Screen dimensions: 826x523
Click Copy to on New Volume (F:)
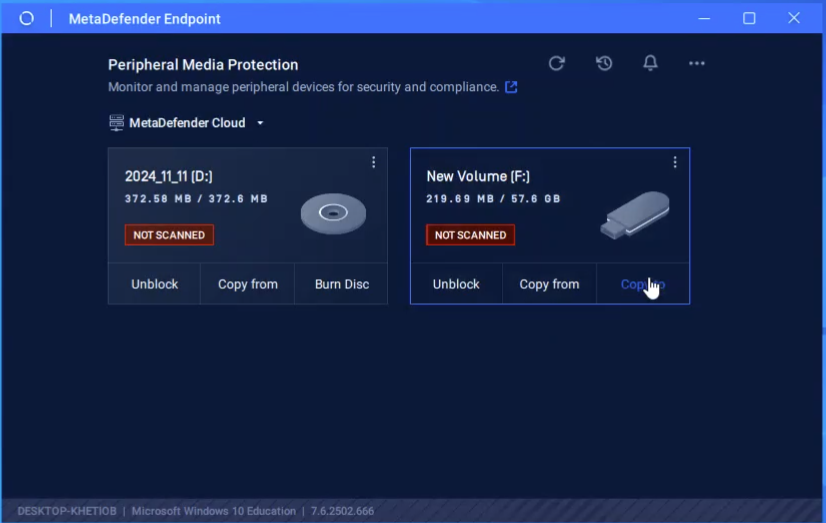[x=643, y=284]
